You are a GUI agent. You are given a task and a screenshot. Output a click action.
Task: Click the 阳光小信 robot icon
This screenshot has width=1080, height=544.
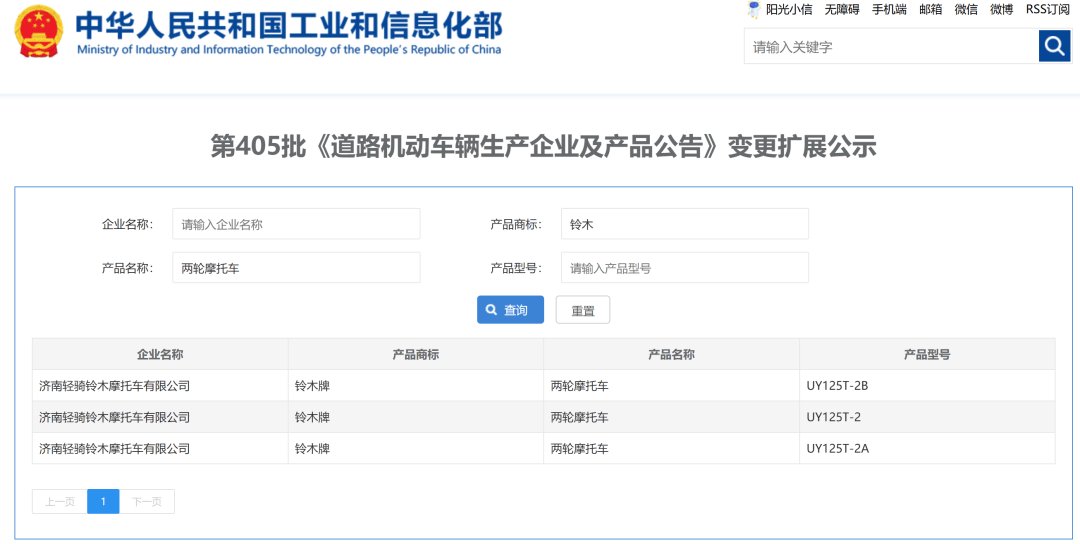(754, 10)
